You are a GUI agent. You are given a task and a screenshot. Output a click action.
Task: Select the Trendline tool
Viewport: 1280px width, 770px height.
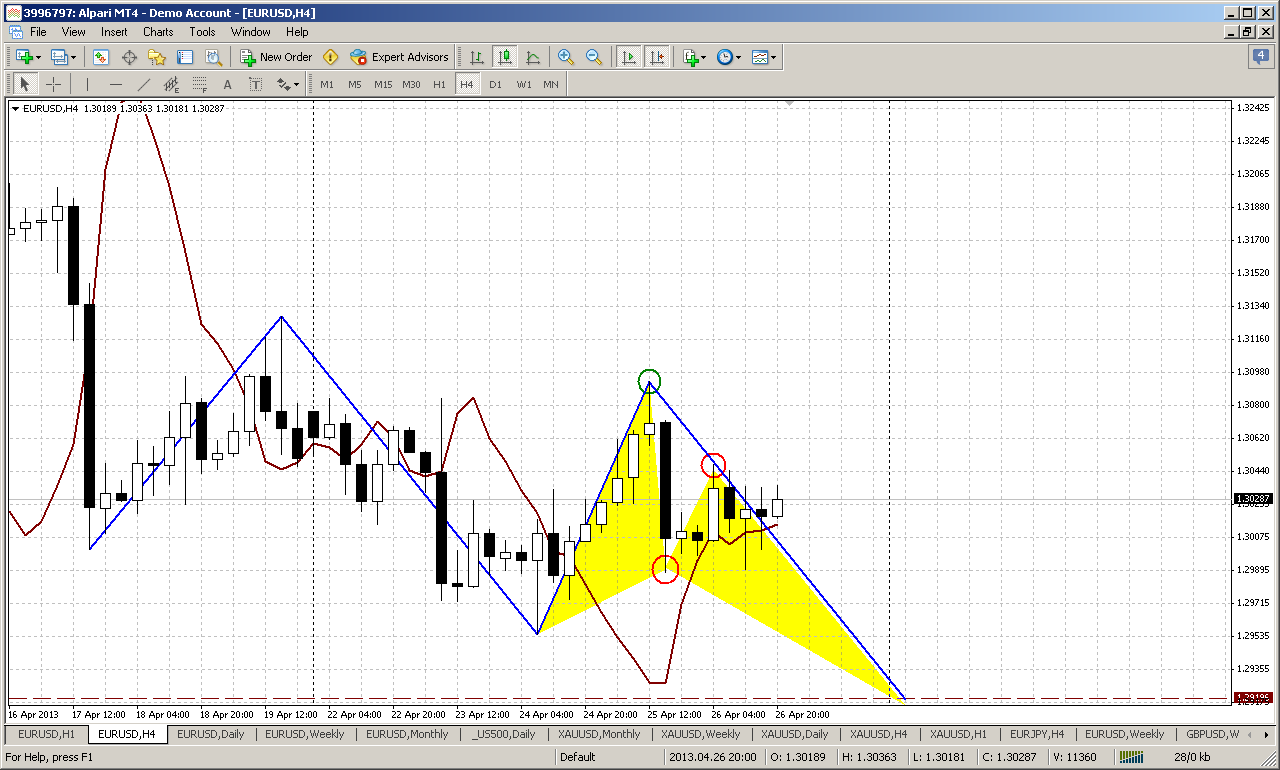144,84
